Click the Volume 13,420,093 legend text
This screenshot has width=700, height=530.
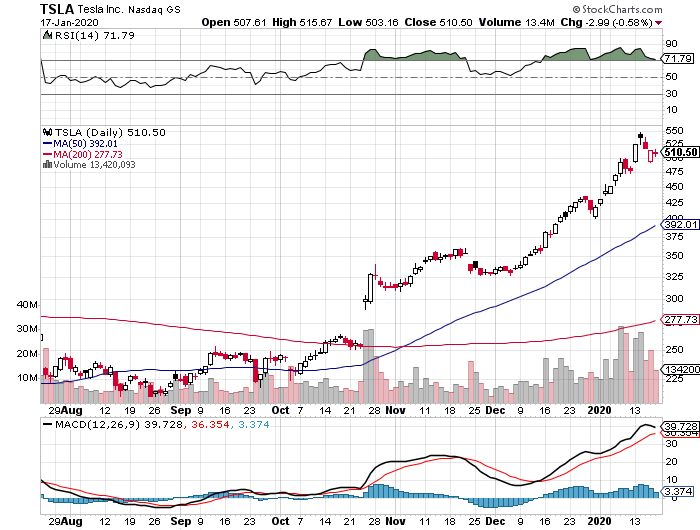point(94,165)
